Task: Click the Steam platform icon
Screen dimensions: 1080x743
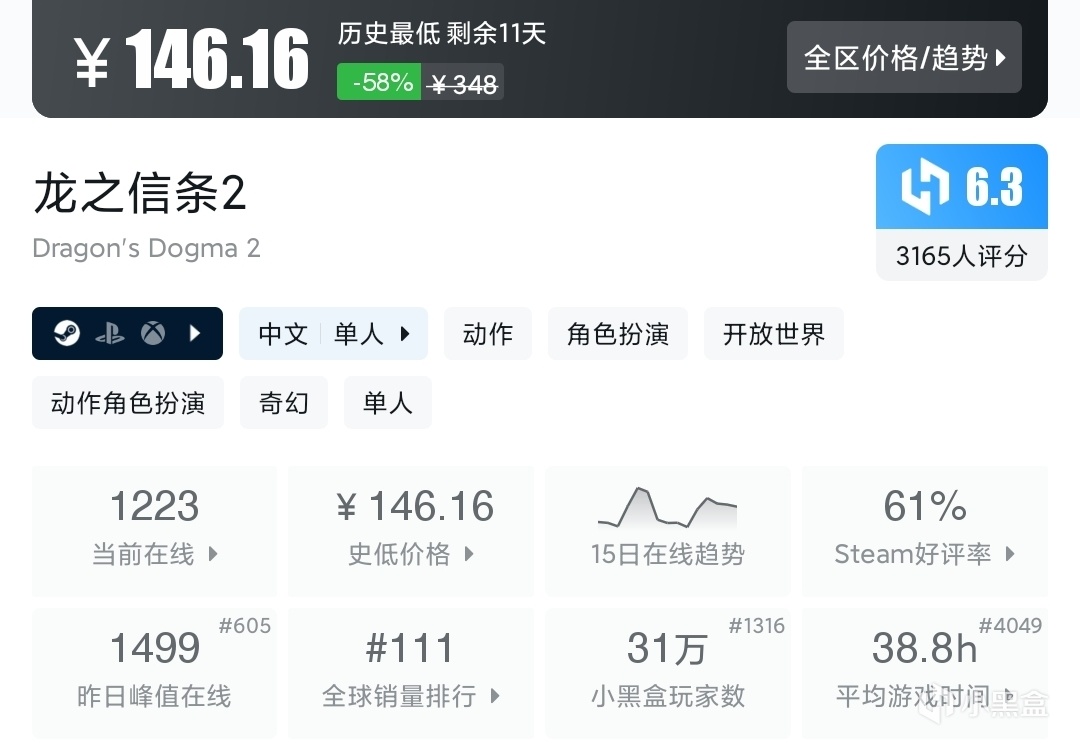Action: tap(67, 333)
